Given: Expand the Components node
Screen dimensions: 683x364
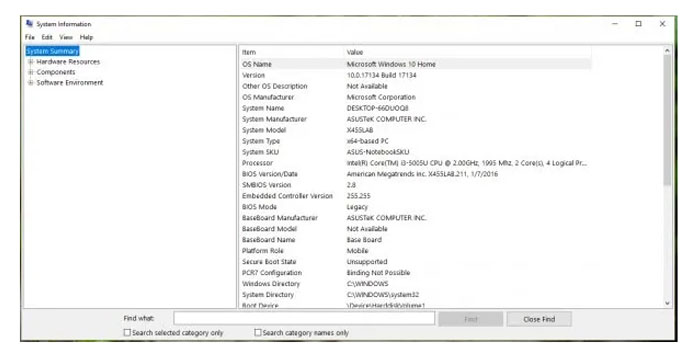Looking at the screenshot, I should click(x=30, y=72).
